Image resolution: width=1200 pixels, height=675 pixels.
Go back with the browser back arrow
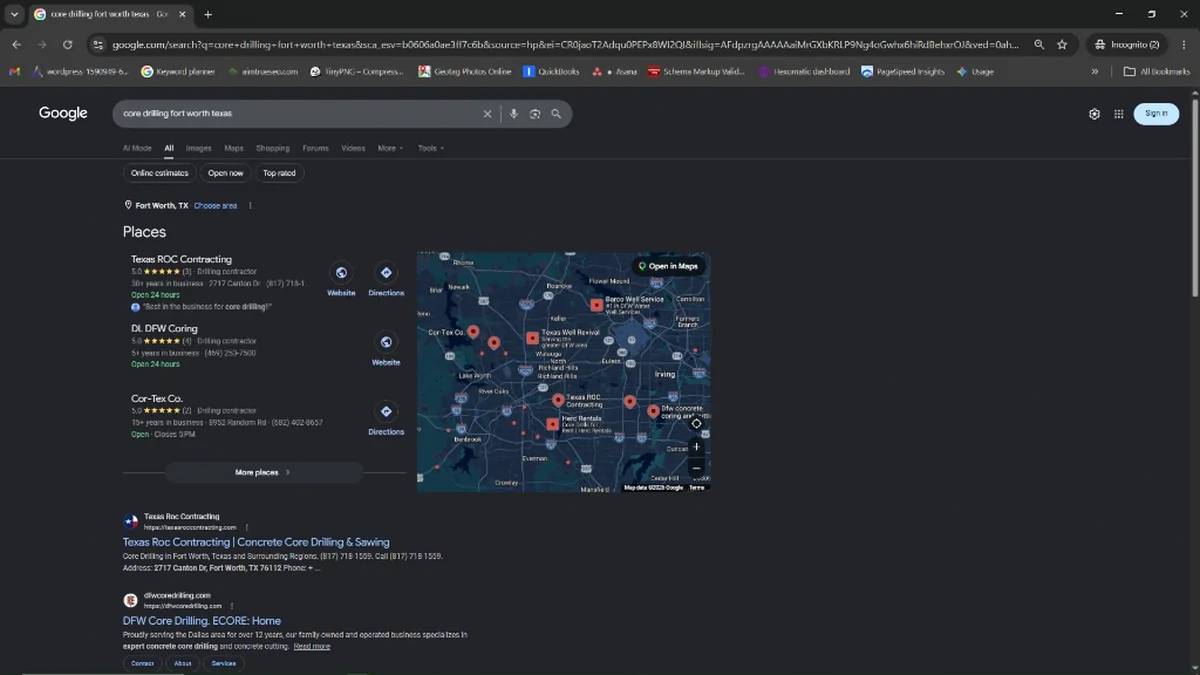coord(17,44)
